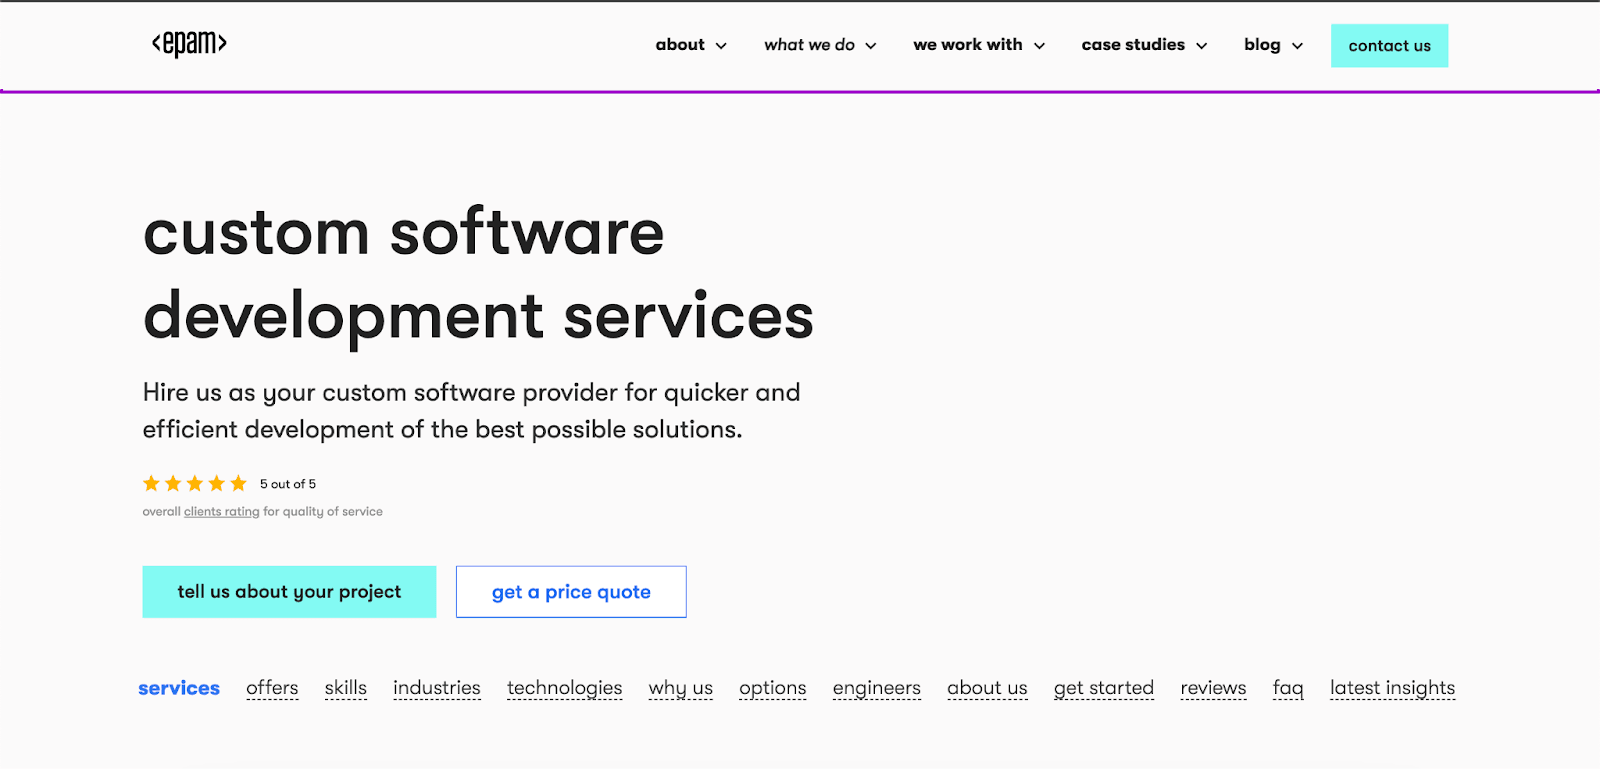Jump to the faq section
Screen dimensions: 1600x769
[x=1288, y=688]
